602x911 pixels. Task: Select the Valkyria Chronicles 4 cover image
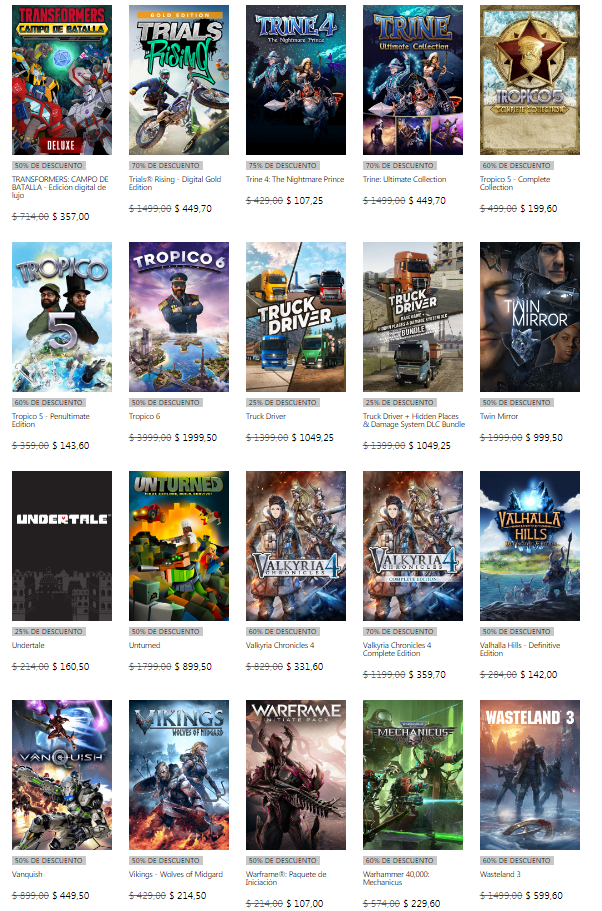coord(296,546)
